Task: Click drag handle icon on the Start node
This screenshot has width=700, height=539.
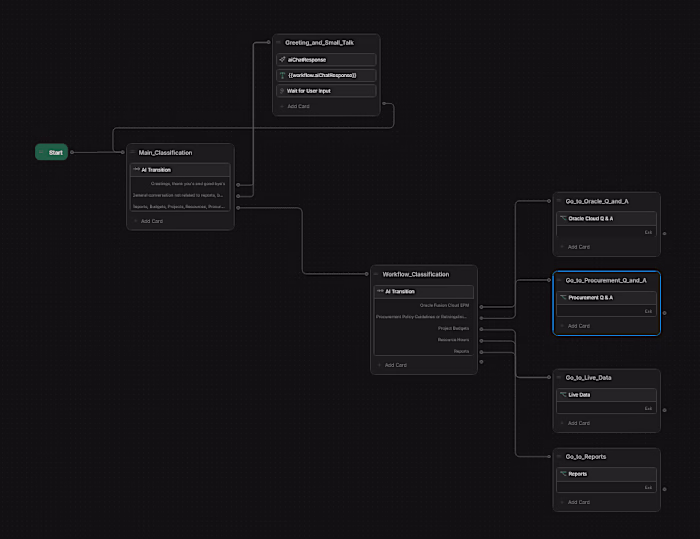Action: pos(42,152)
